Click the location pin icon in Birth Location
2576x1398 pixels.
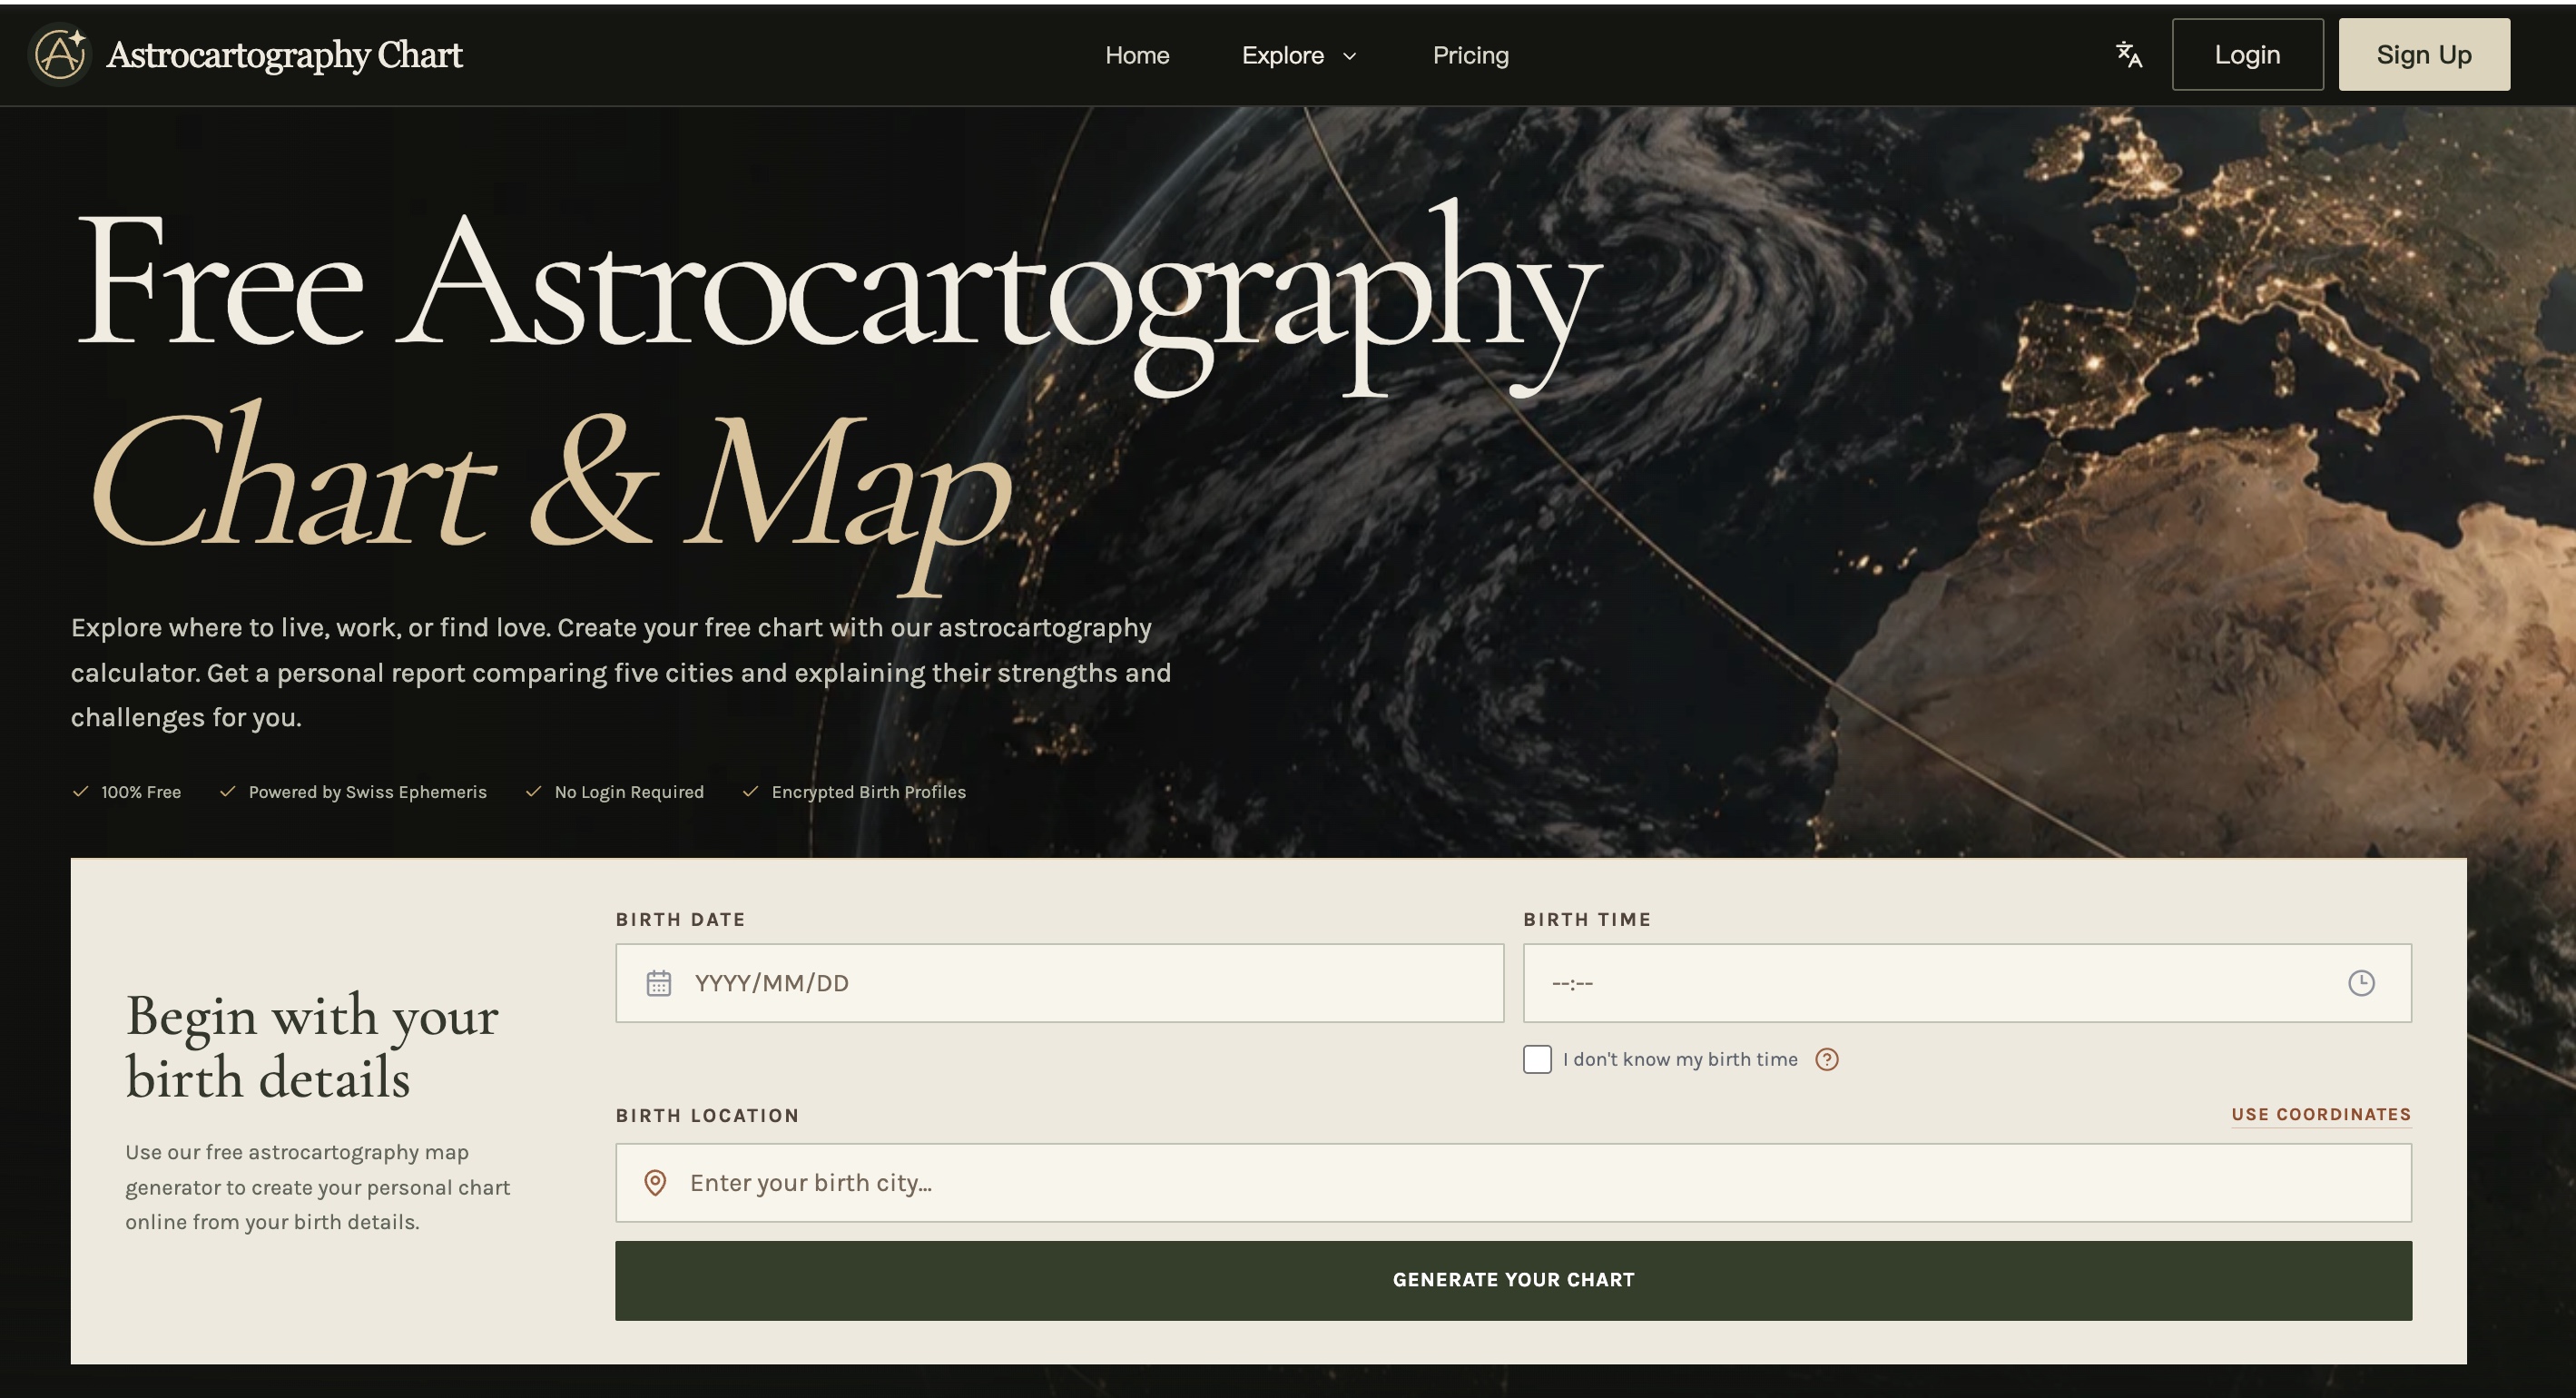(x=655, y=1183)
